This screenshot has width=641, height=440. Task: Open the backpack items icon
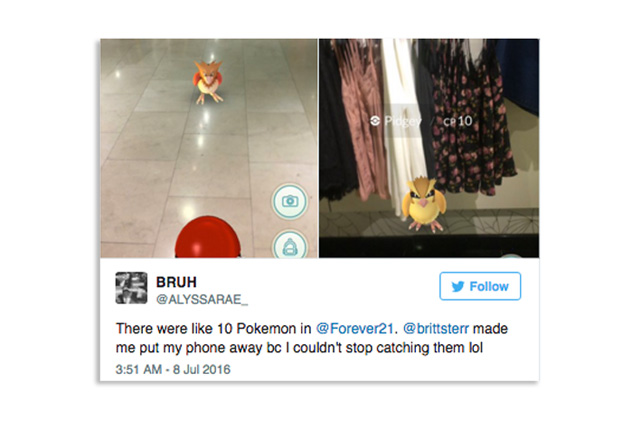(290, 245)
